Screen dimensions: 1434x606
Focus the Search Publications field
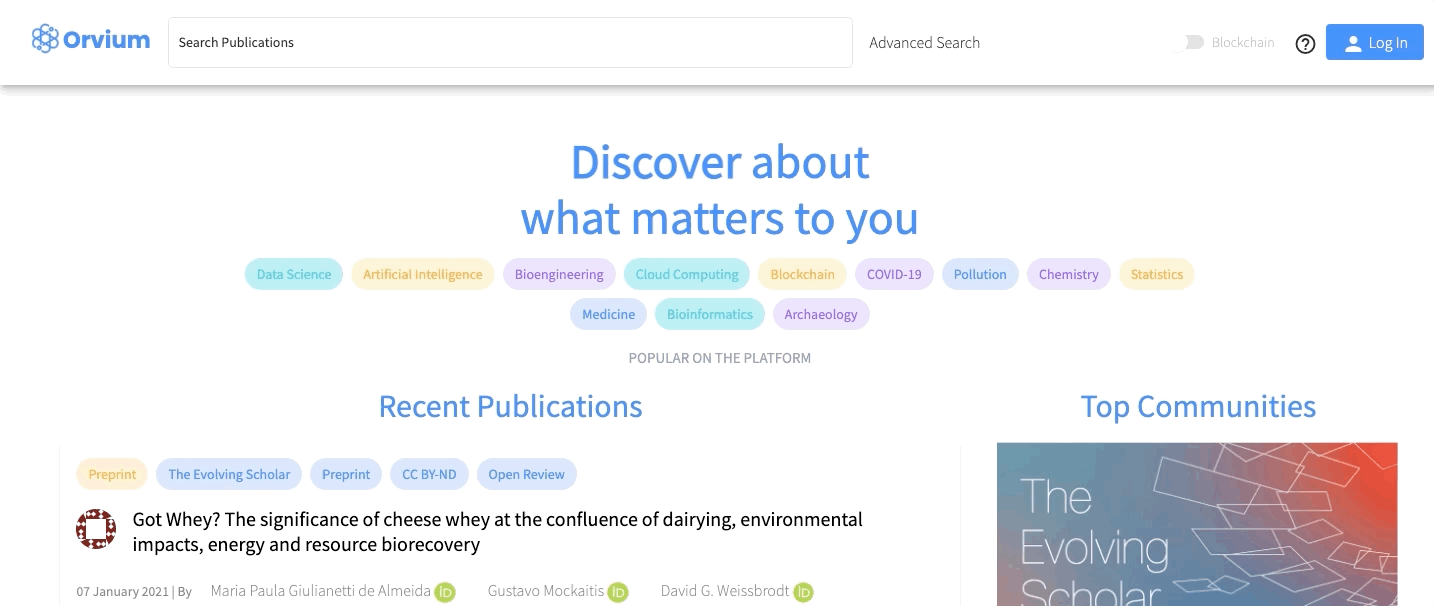510,42
